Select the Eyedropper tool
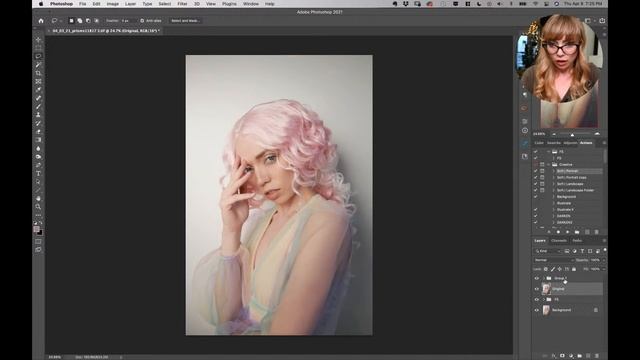This screenshot has width=640, height=360. [x=38, y=90]
